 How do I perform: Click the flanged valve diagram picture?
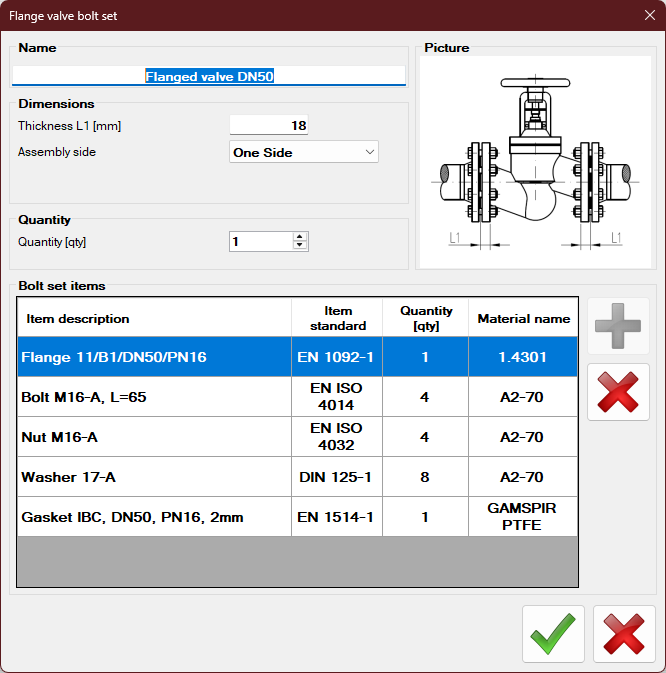537,161
